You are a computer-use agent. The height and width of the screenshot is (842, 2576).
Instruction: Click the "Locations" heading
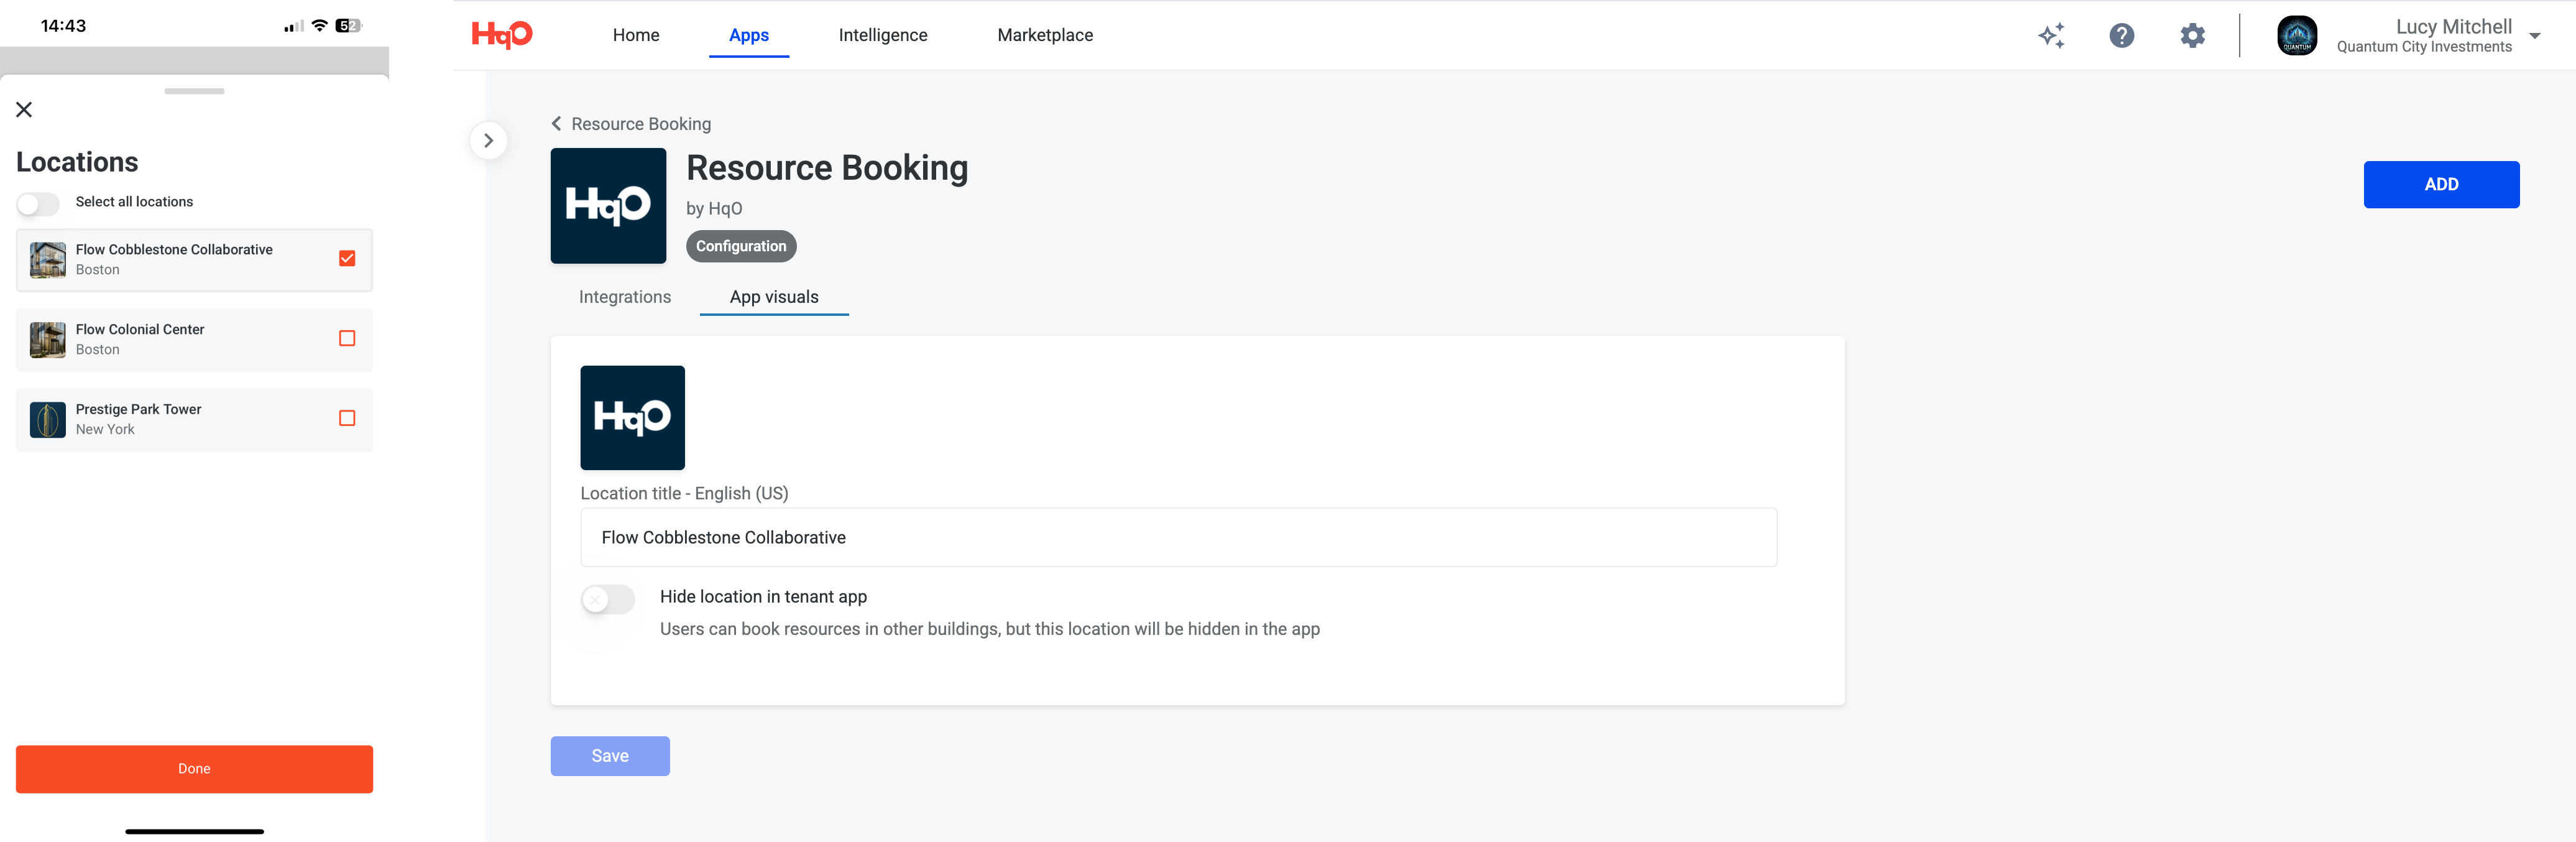pyautogui.click(x=77, y=162)
